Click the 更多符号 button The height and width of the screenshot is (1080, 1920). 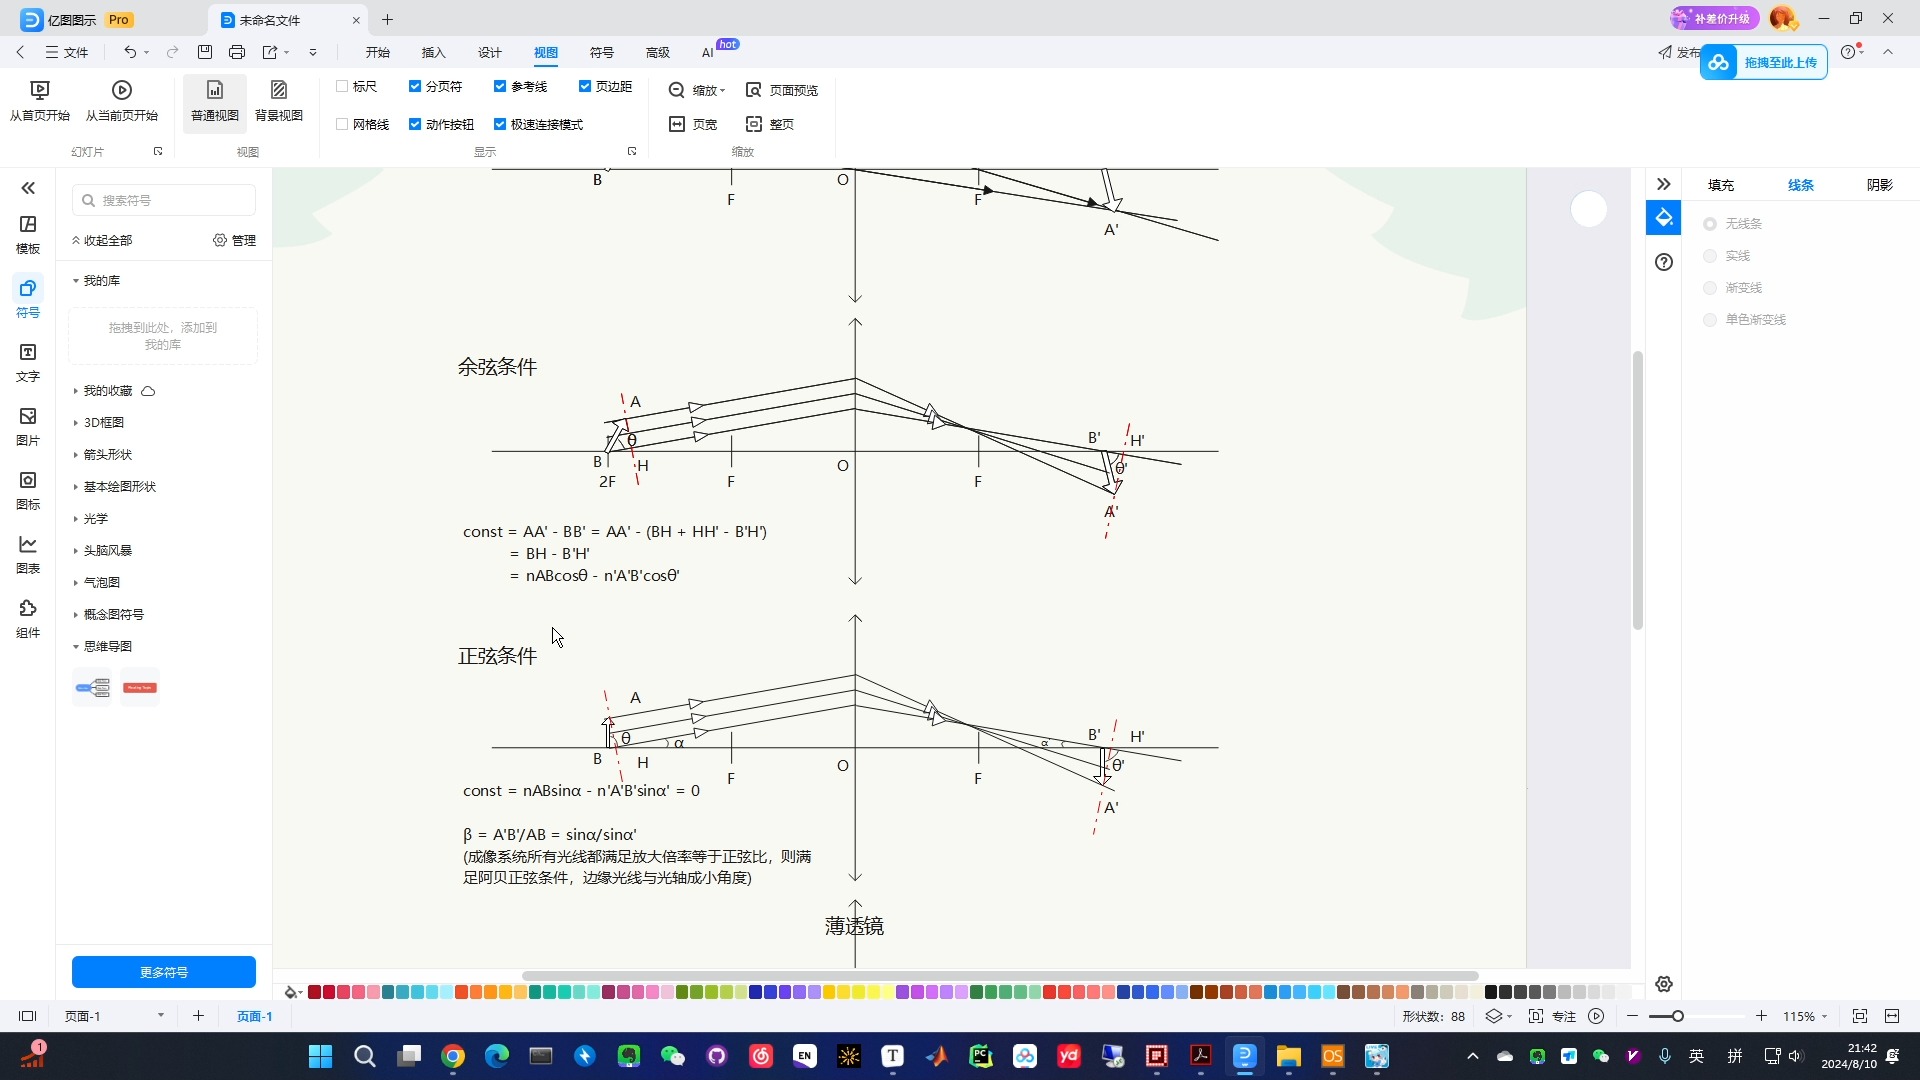coord(164,971)
